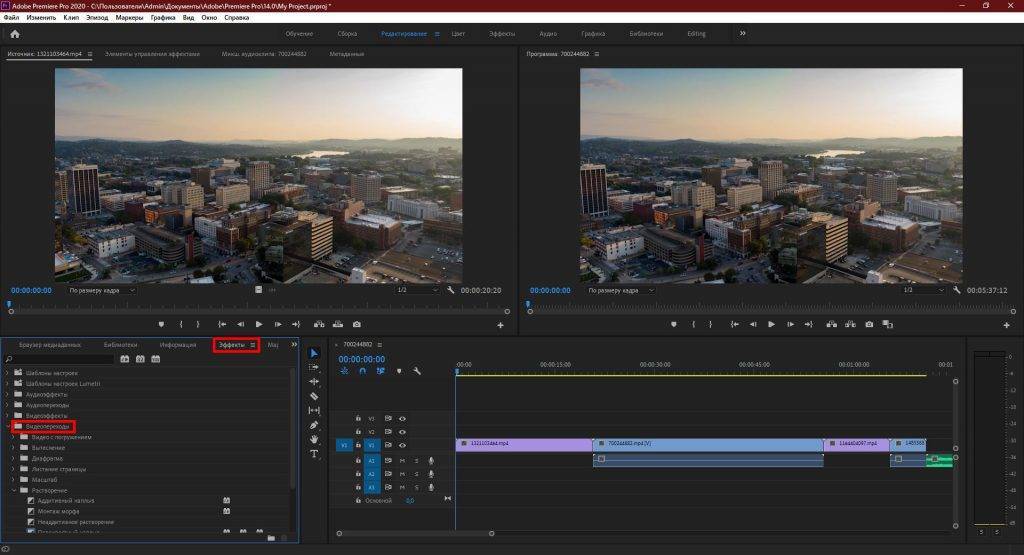
Task: Toggle V1 track output eye icon
Action: (403, 445)
